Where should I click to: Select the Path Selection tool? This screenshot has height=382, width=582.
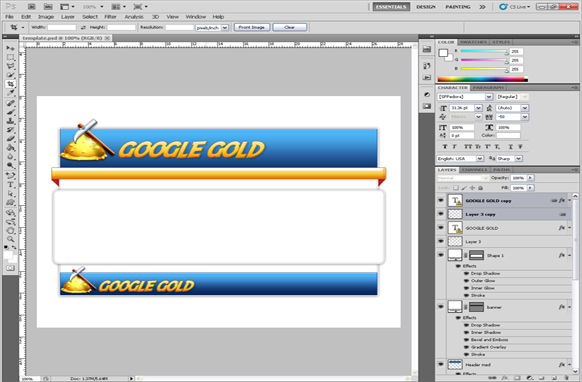pyautogui.click(x=10, y=193)
